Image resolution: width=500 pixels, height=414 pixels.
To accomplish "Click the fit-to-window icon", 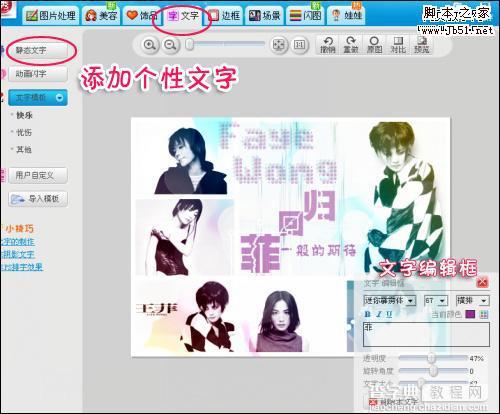I will 278,45.
